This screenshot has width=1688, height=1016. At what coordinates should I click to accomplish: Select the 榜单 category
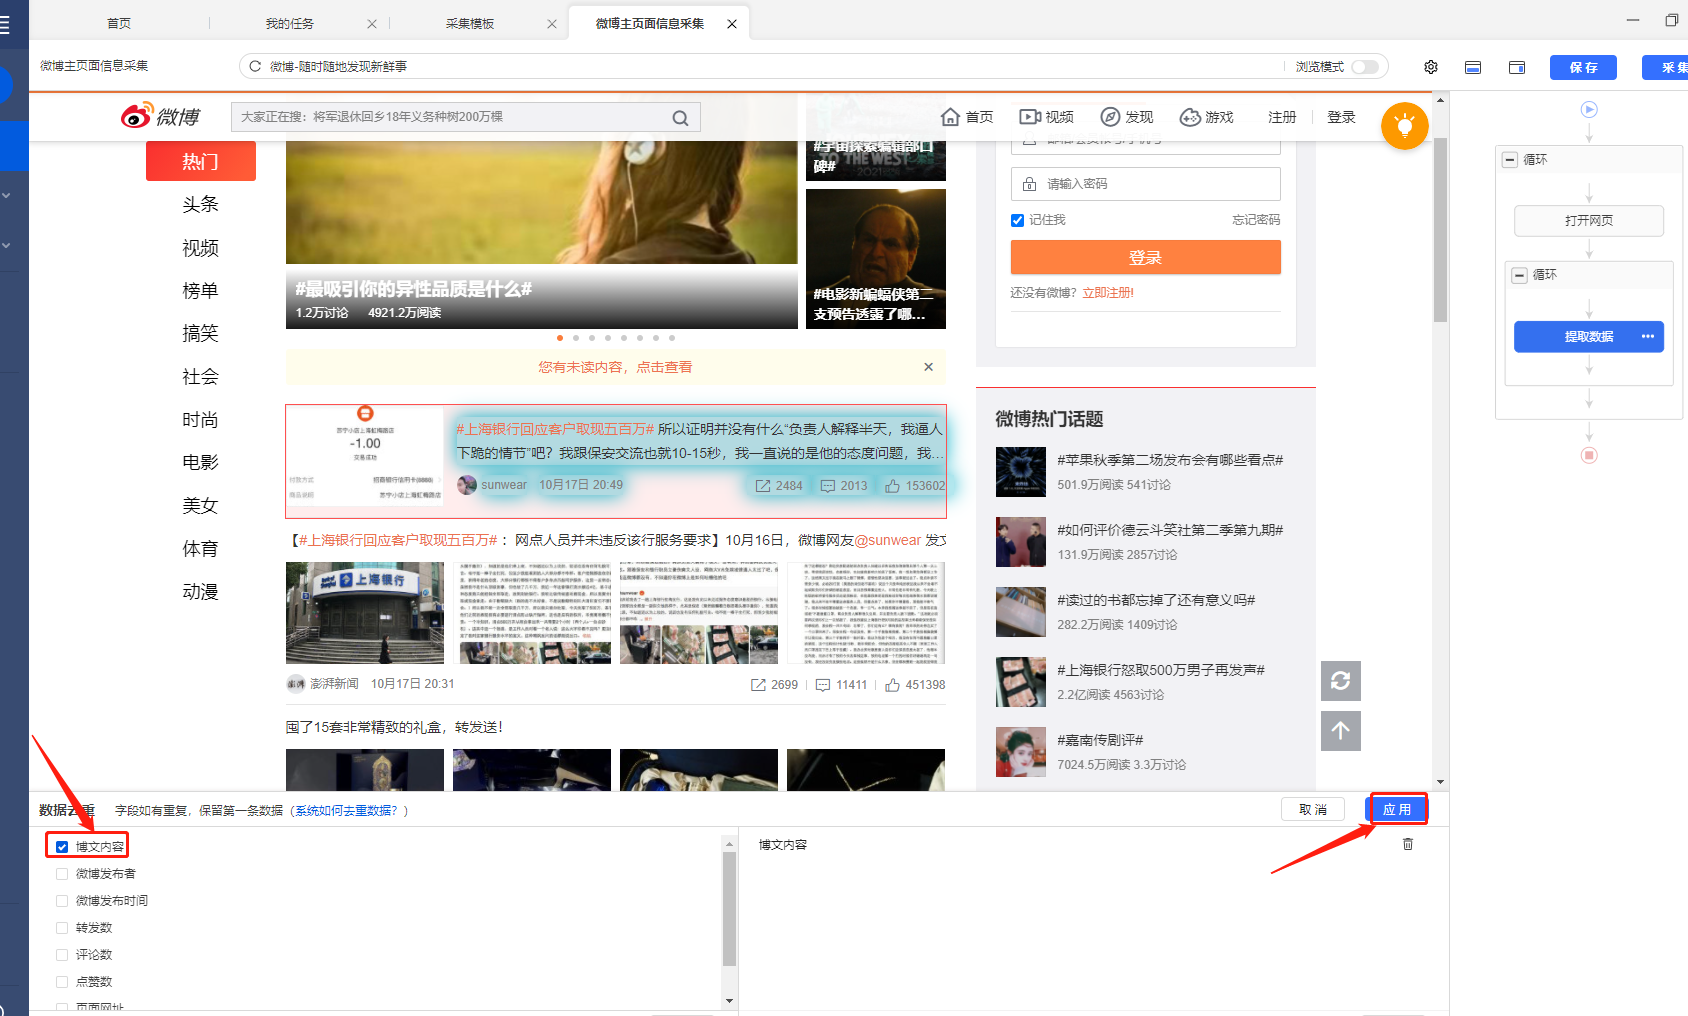(x=200, y=290)
